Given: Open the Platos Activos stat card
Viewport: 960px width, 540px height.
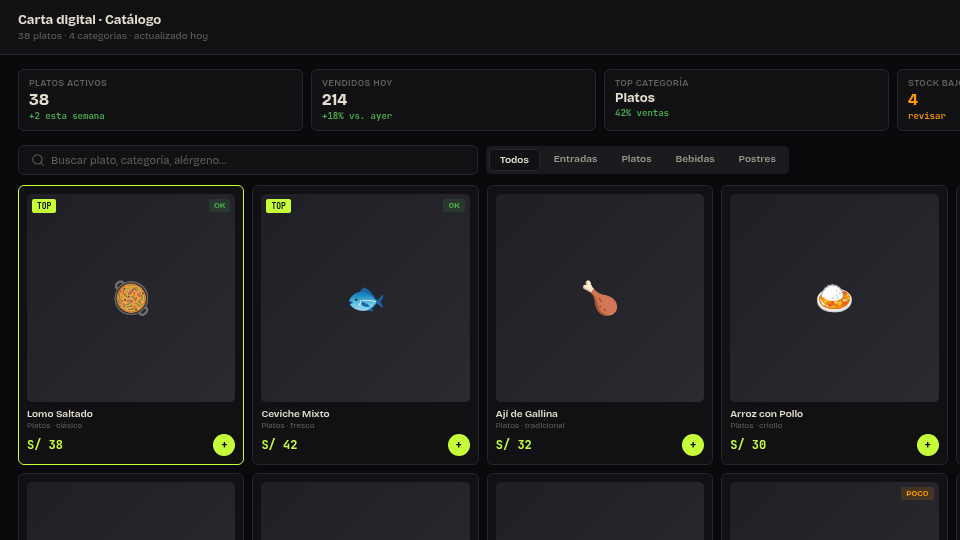Looking at the screenshot, I should pyautogui.click(x=160, y=100).
